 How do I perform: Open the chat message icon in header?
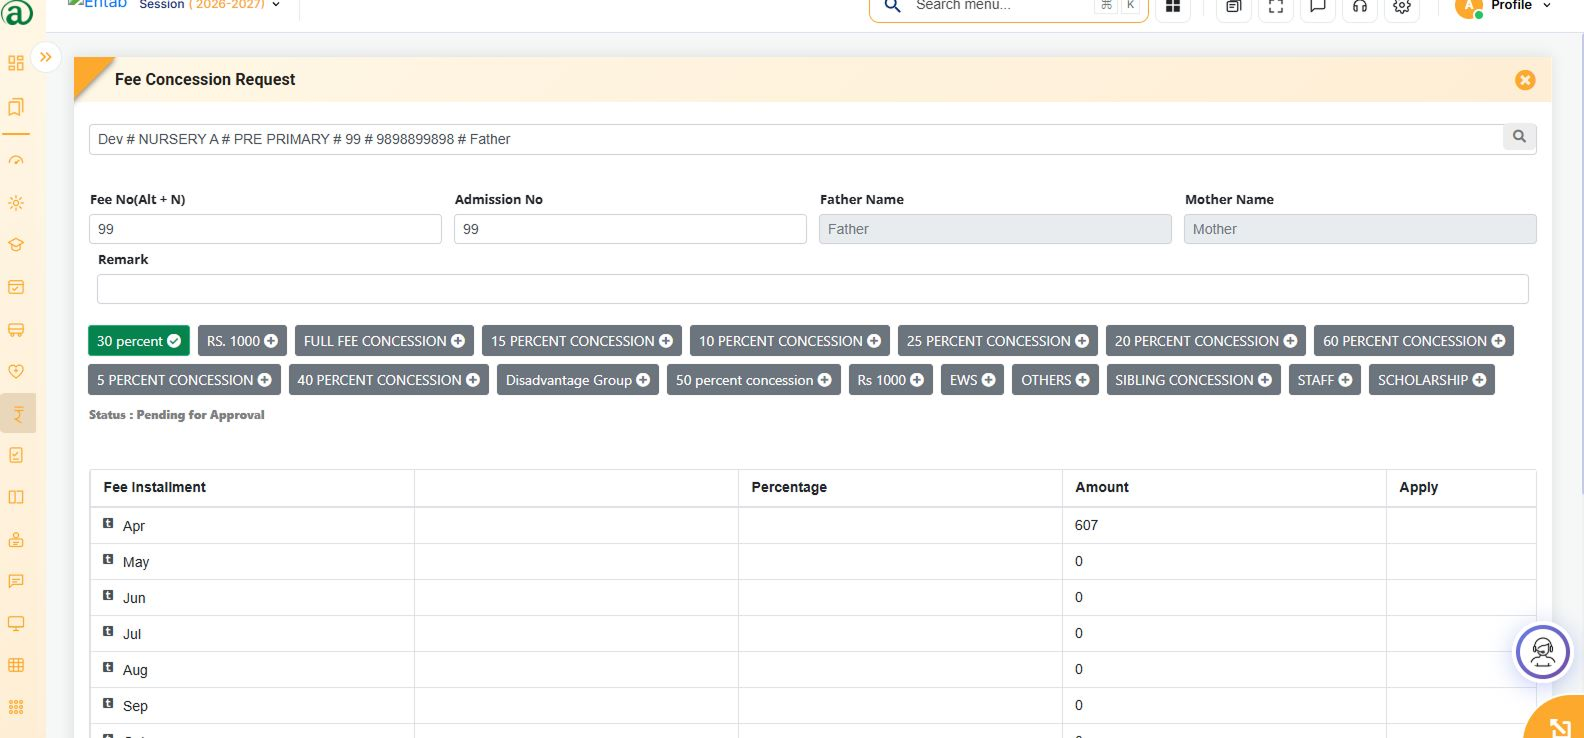[1318, 7]
